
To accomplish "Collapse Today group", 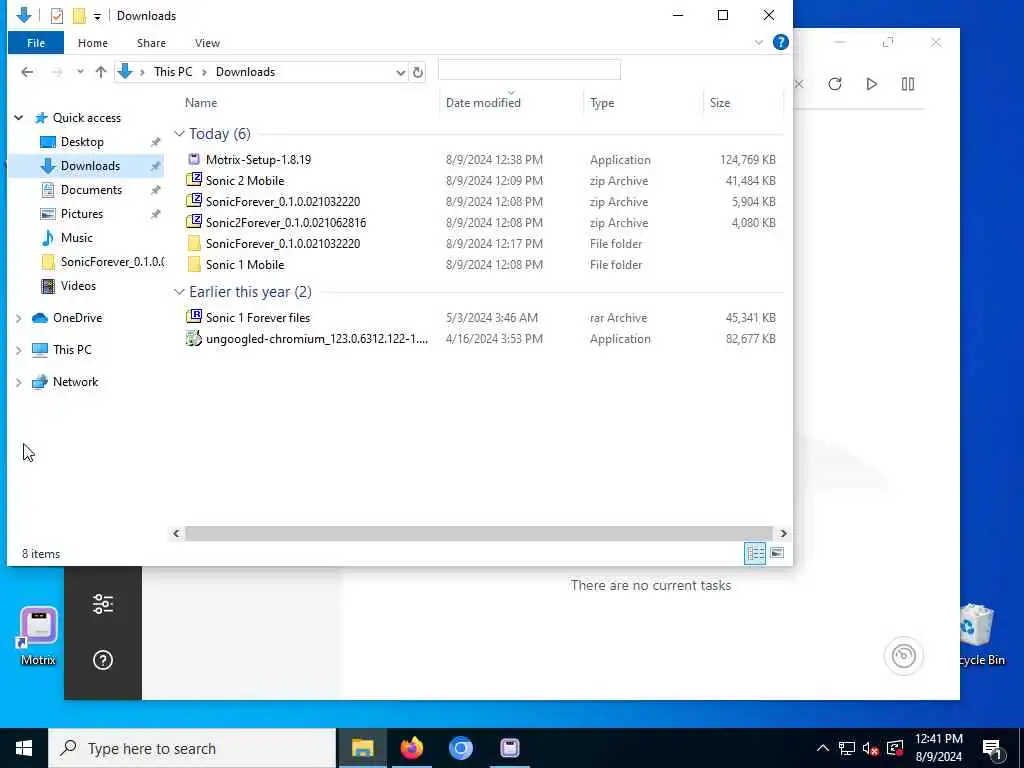I will (179, 134).
